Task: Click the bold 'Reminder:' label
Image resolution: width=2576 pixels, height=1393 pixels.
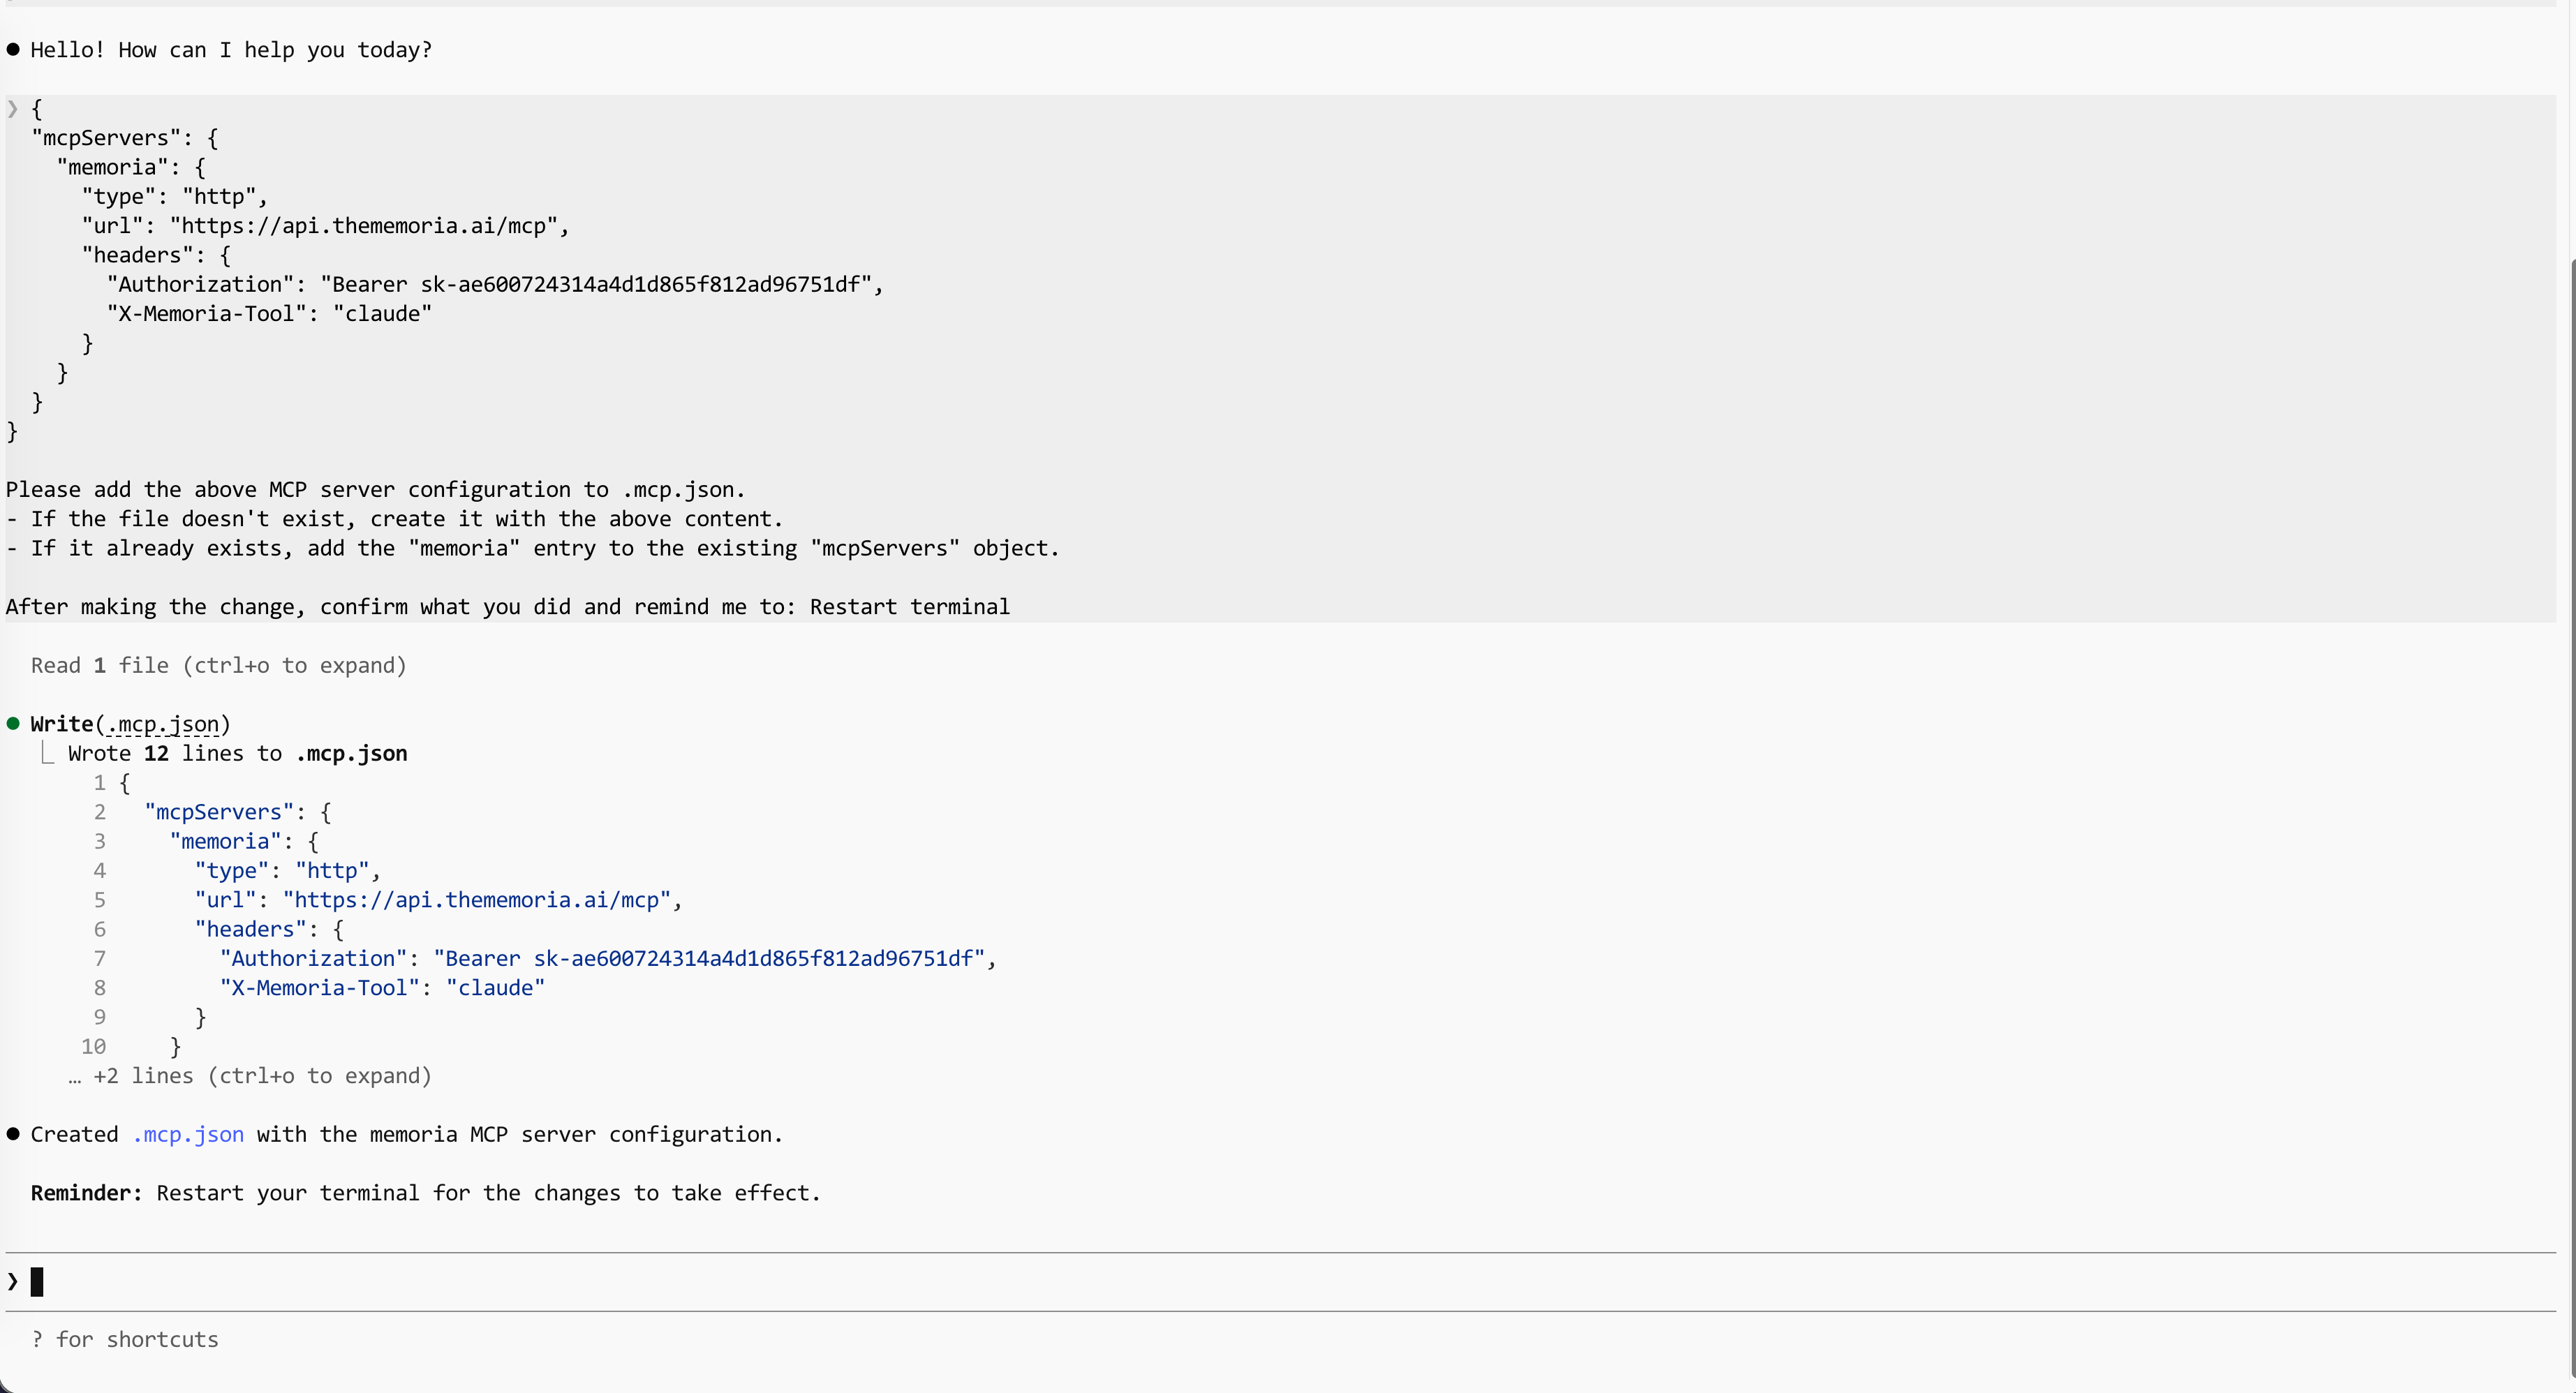Action: pyautogui.click(x=86, y=1193)
